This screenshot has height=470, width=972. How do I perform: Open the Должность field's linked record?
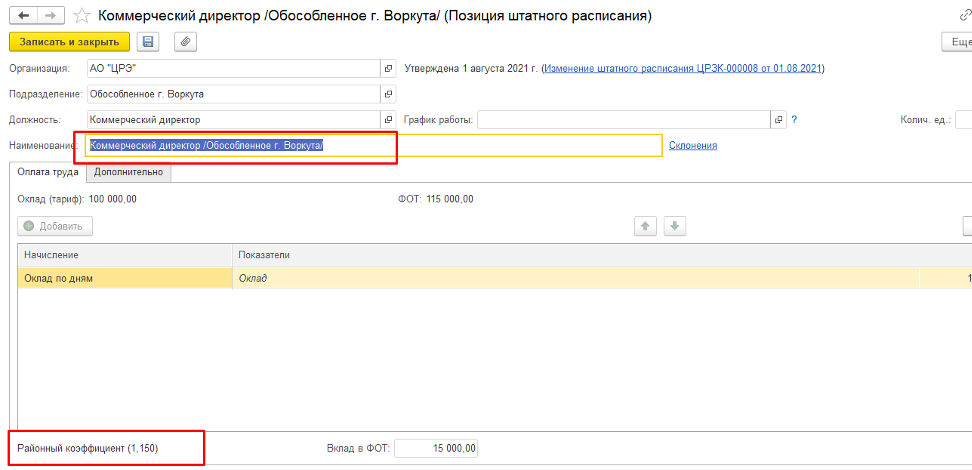[x=388, y=120]
